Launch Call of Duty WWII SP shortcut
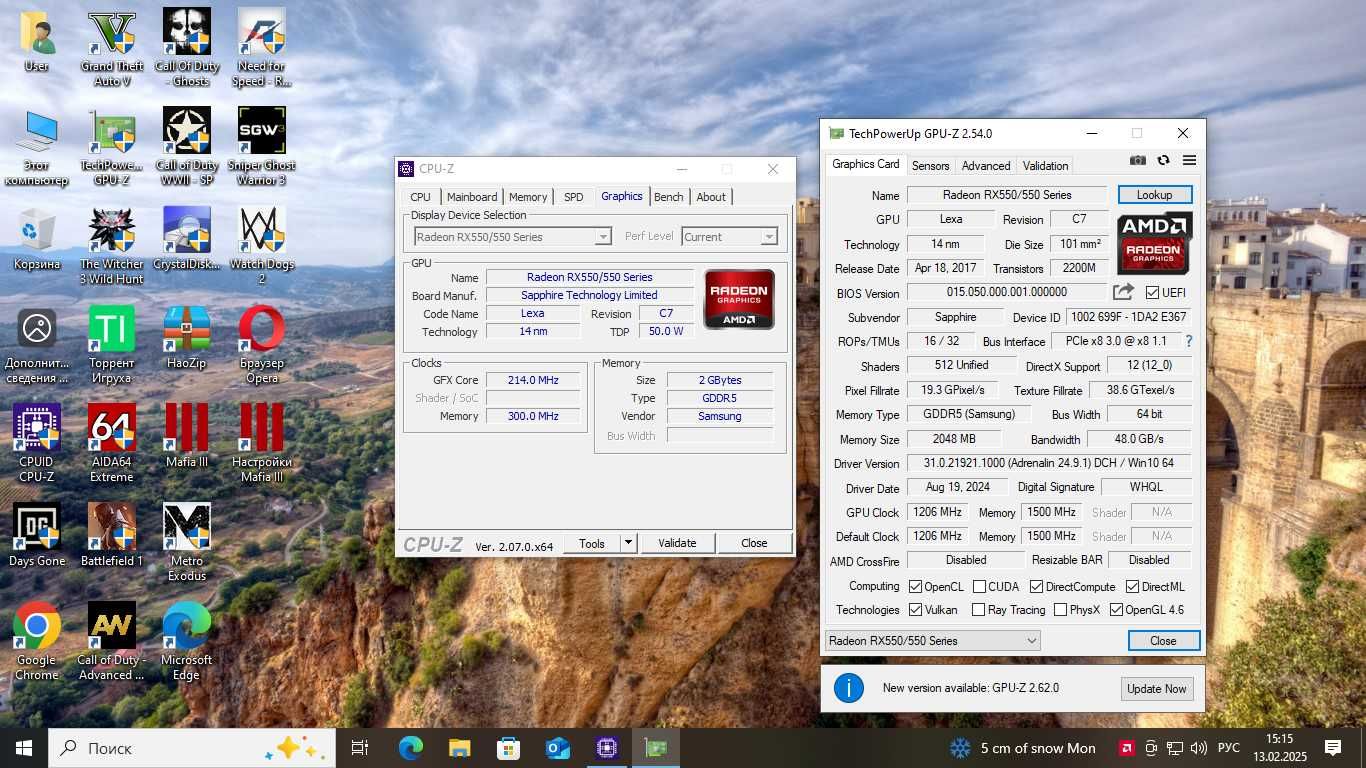 point(187,147)
